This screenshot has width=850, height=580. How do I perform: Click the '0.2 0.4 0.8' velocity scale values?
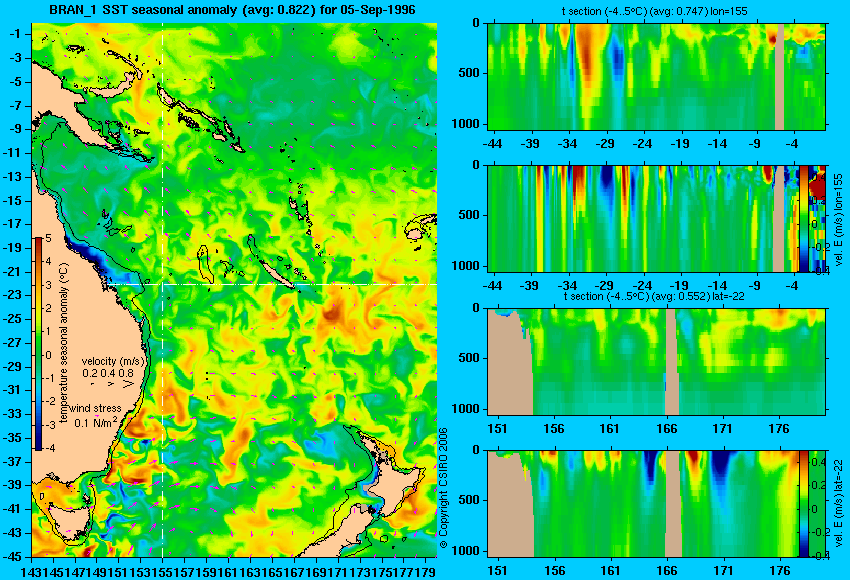[x=108, y=373]
